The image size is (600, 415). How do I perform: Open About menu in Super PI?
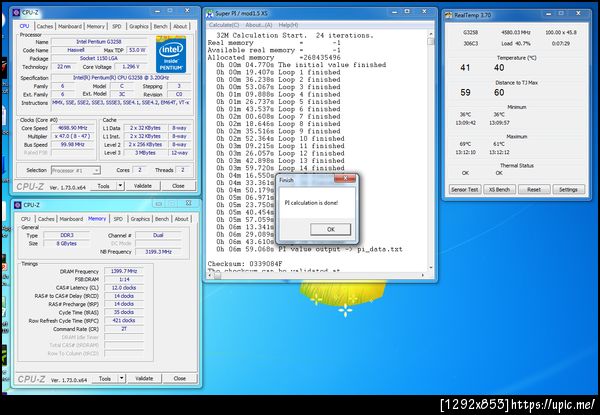point(259,25)
